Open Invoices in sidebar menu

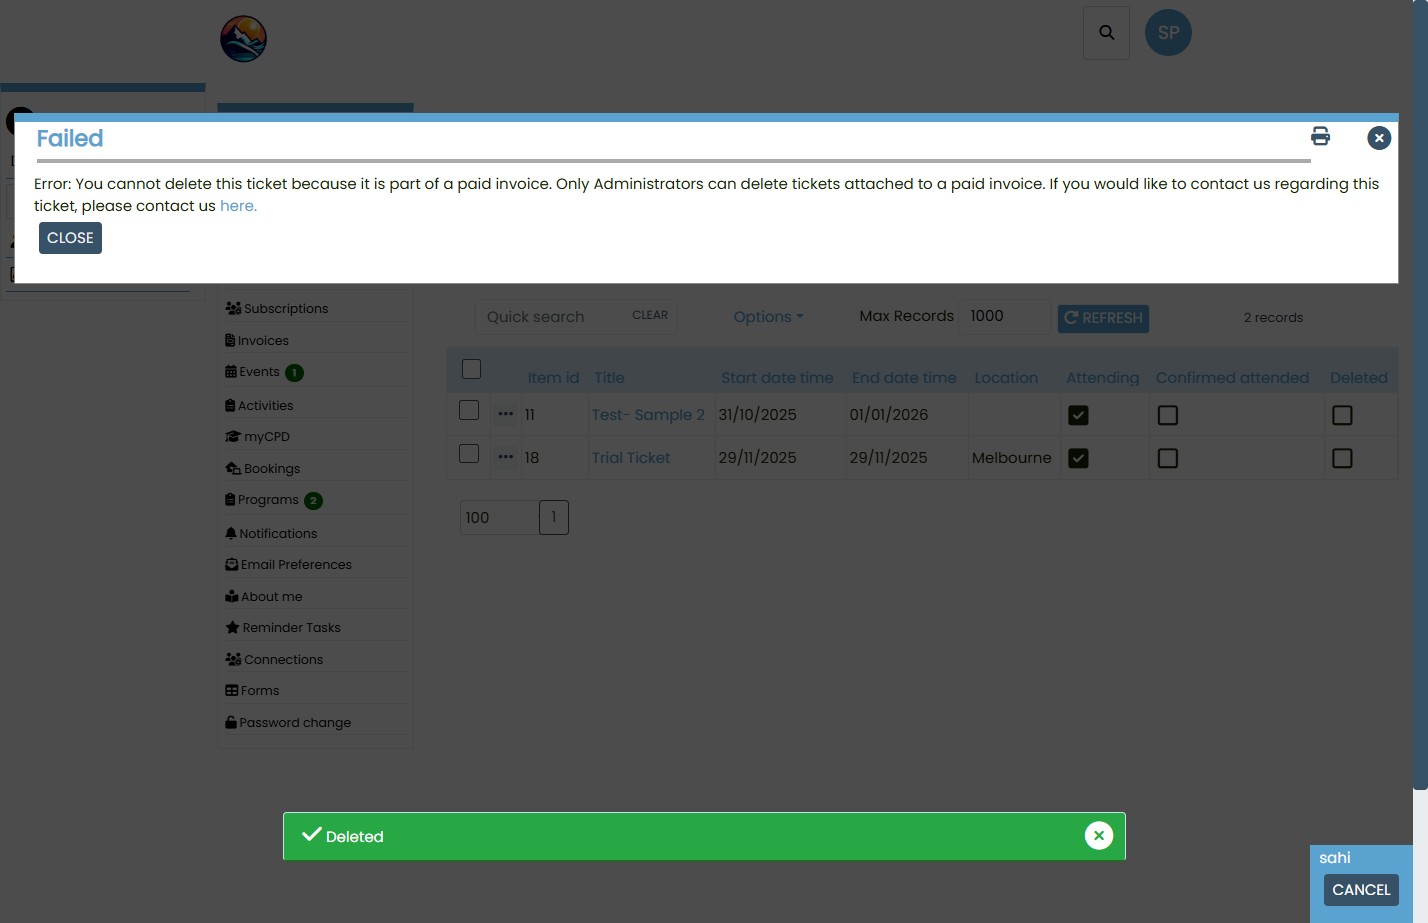click(x=263, y=341)
